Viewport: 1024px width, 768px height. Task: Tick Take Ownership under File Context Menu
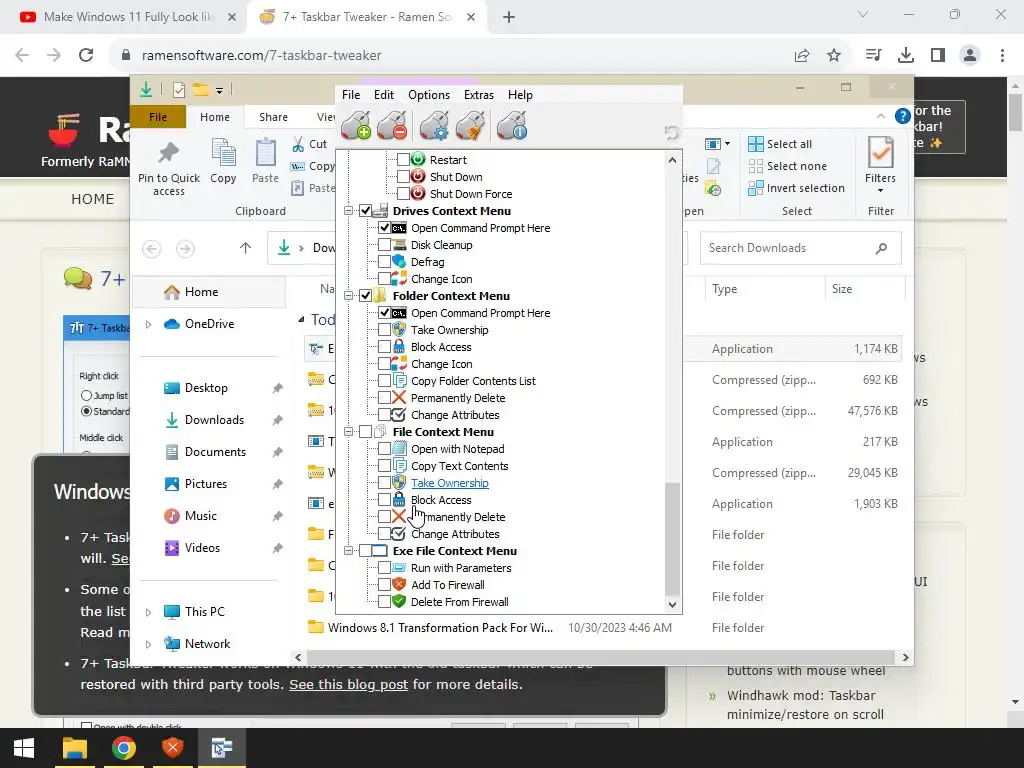coord(384,483)
